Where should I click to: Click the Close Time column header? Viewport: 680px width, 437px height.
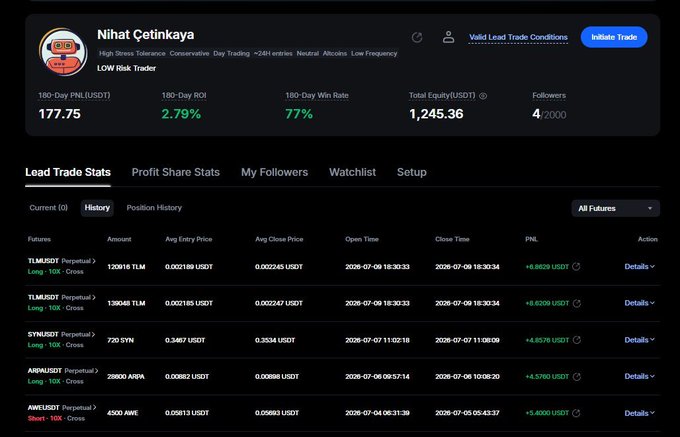pos(452,239)
